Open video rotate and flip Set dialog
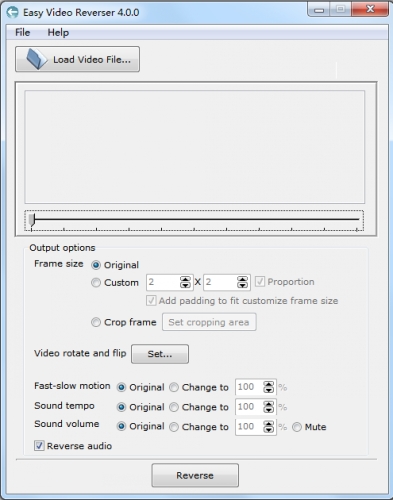This screenshot has height=500, width=393. [x=160, y=354]
